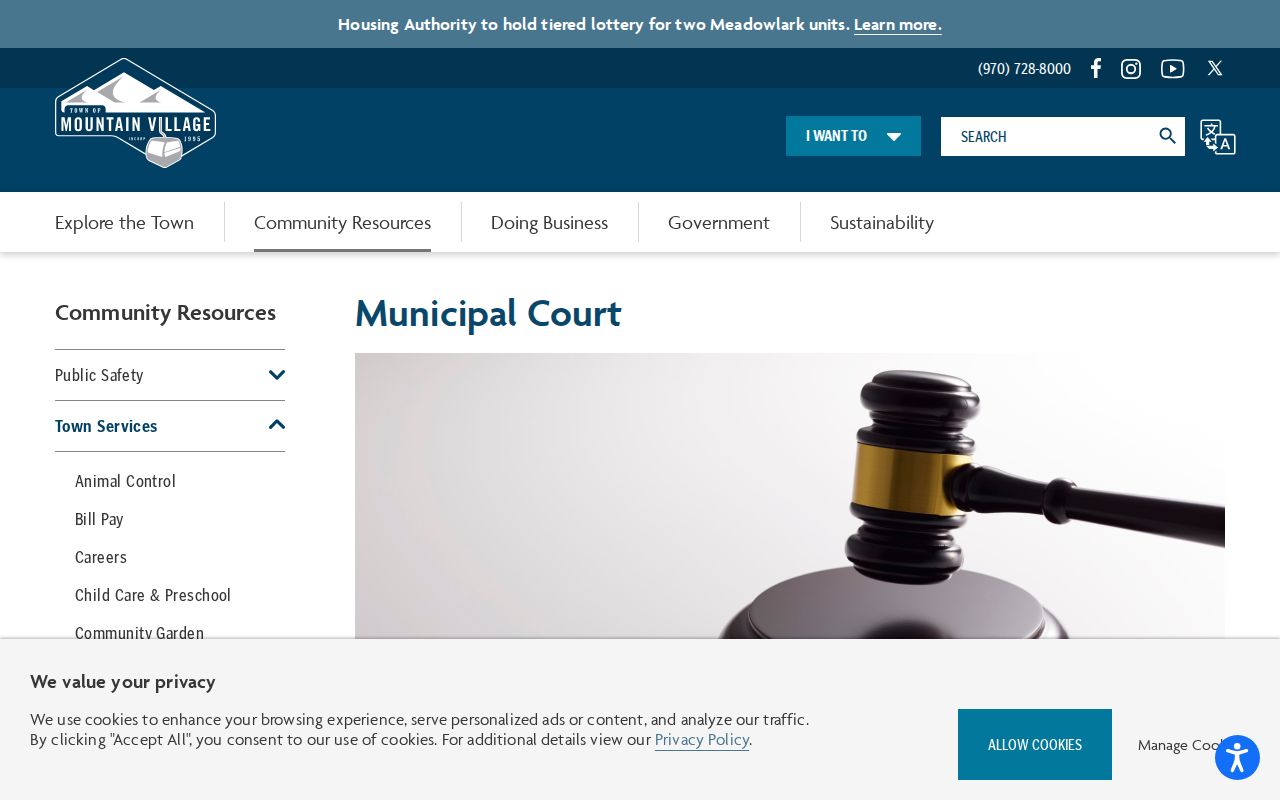The width and height of the screenshot is (1280, 800).
Task: Collapse the Town Services section chevron
Action: (277, 425)
